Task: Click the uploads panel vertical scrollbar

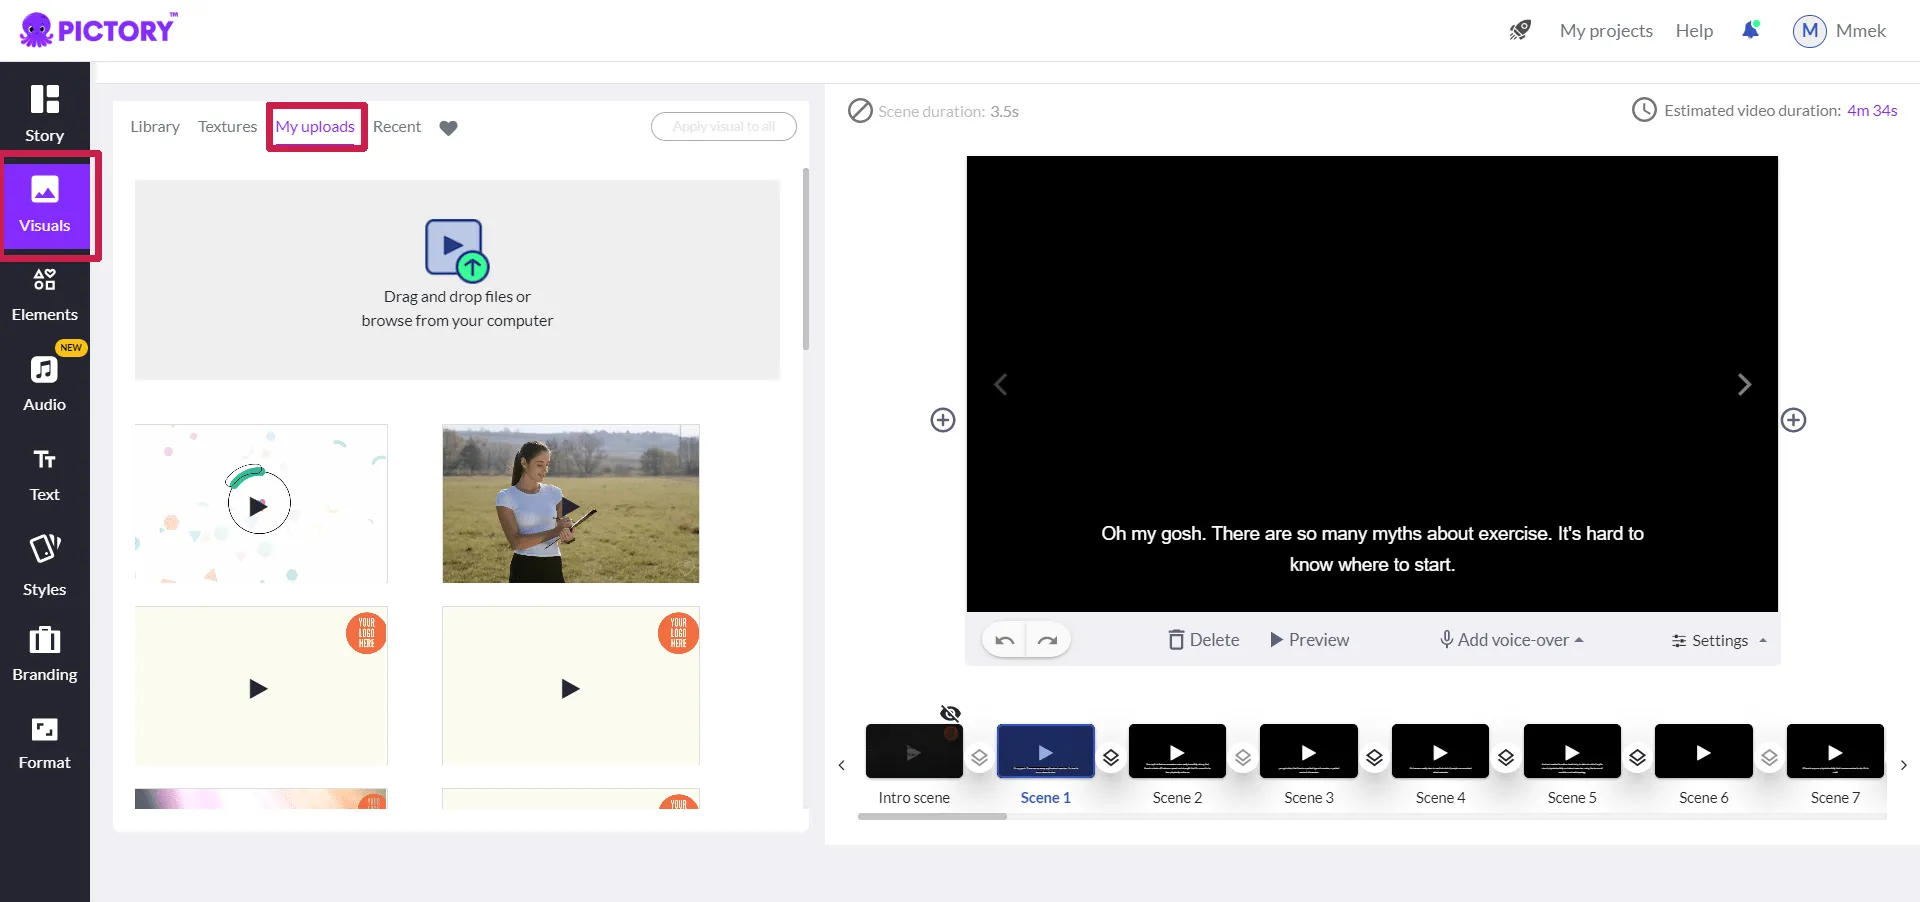Action: tap(806, 259)
